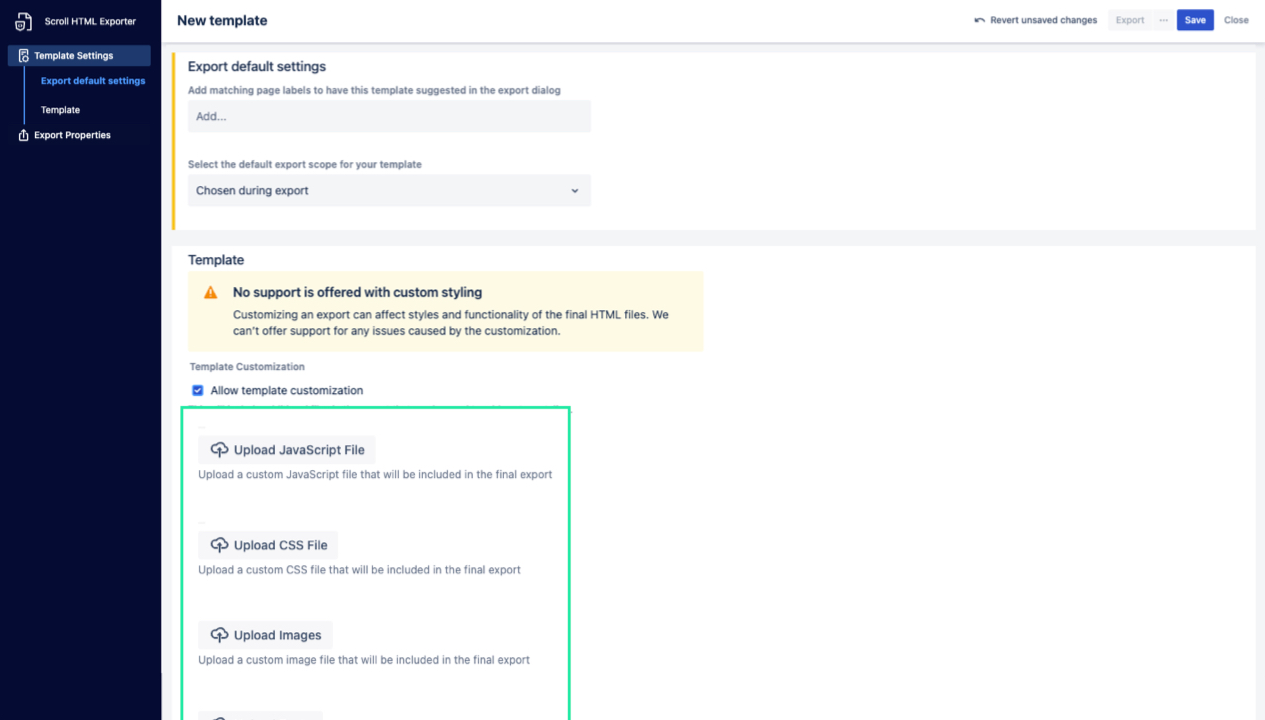Viewport: 1265px width, 720px height.
Task: Click the Export button in header
Action: click(x=1130, y=20)
